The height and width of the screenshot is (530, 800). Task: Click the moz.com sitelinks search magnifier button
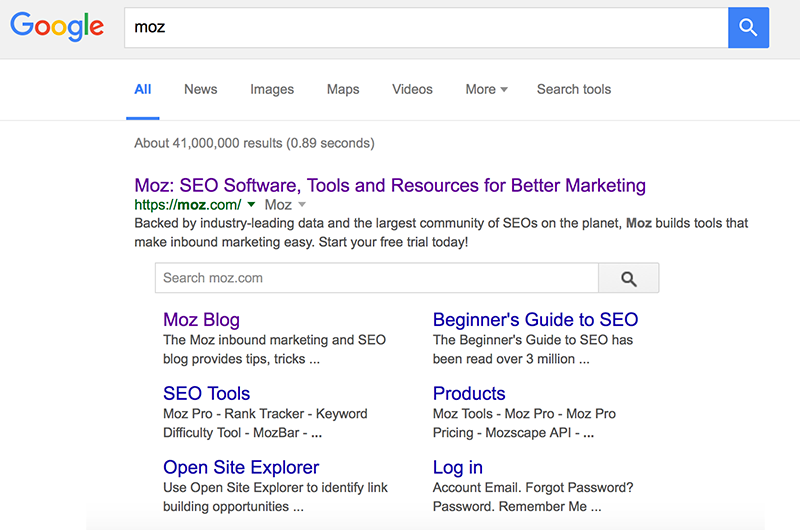629,278
